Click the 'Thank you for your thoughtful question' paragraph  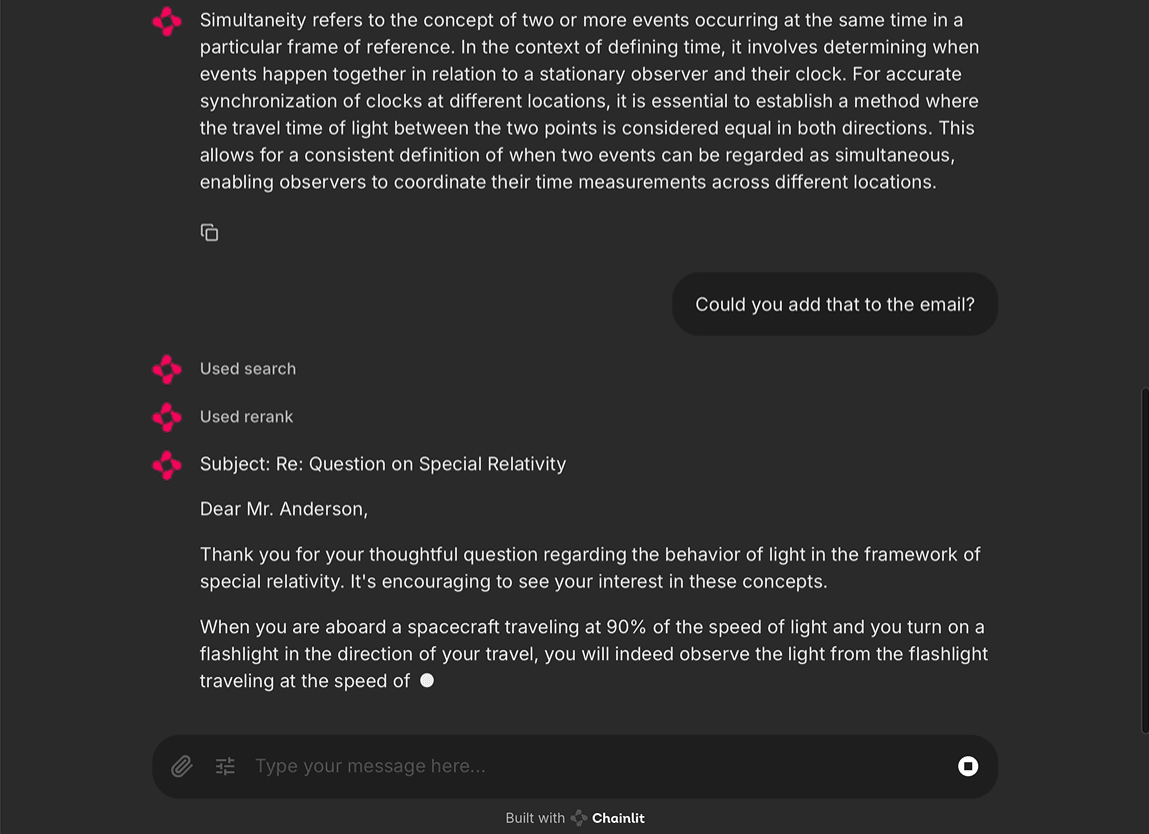pyautogui.click(x=590, y=567)
